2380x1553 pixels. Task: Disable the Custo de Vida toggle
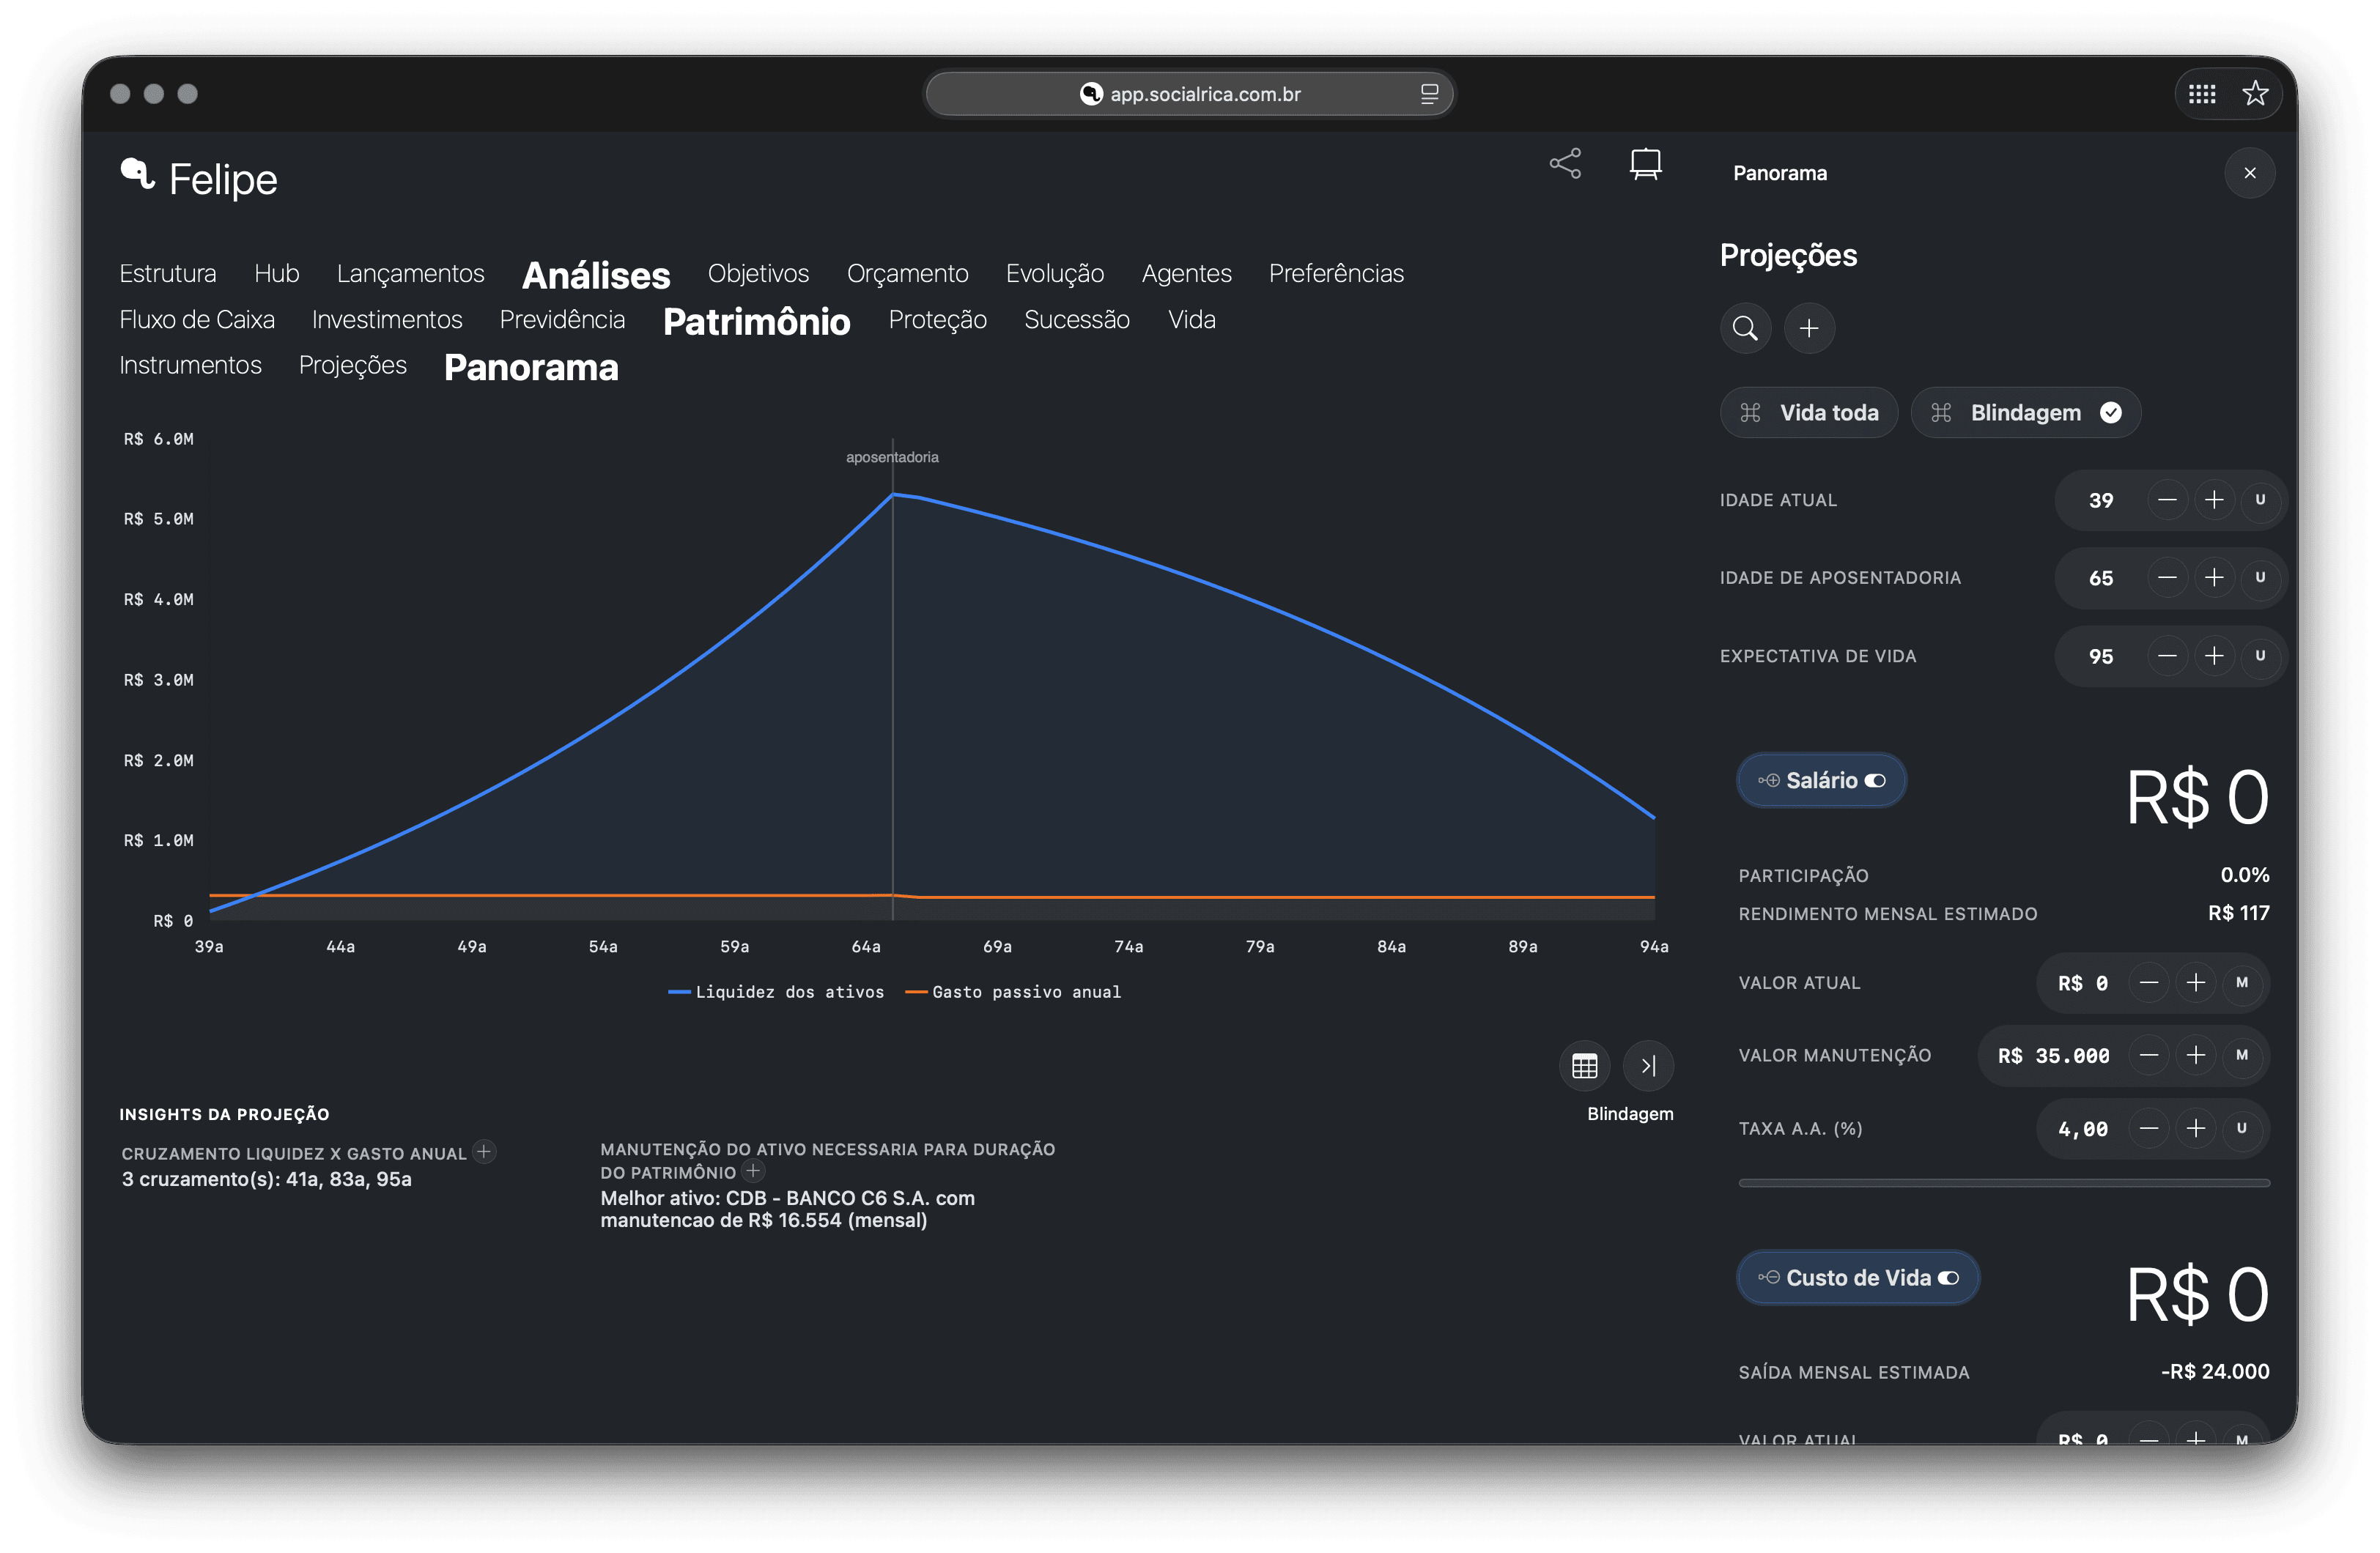1949,1277
